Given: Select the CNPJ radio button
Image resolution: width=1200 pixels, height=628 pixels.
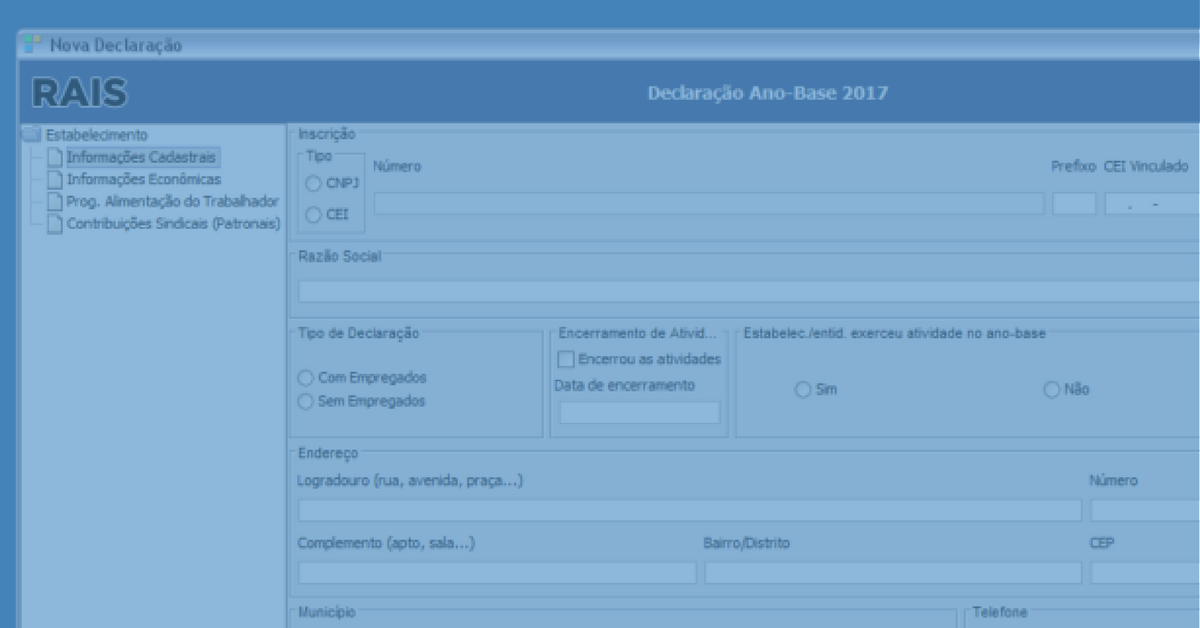Looking at the screenshot, I should pos(313,184).
